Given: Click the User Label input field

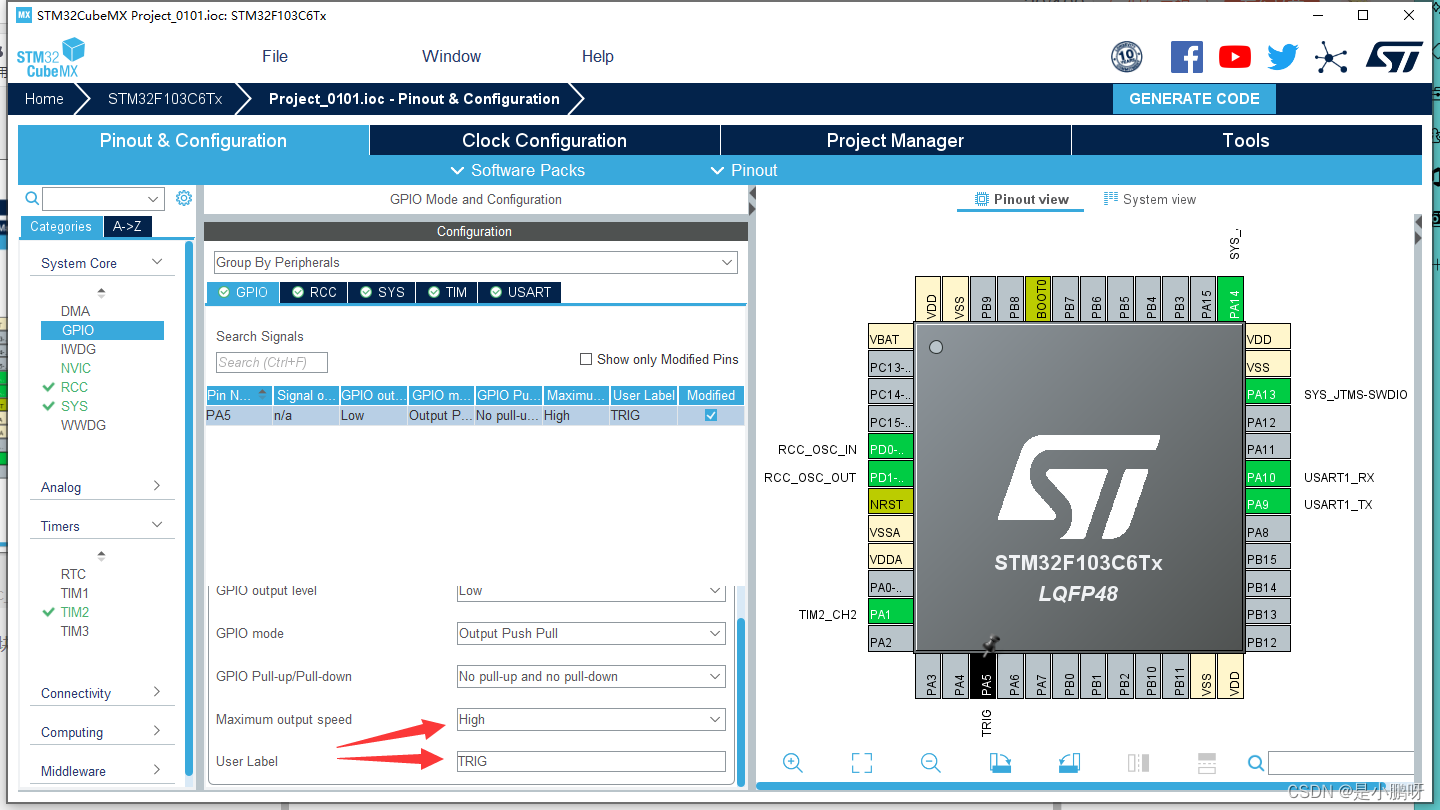Looking at the screenshot, I should click(591, 761).
